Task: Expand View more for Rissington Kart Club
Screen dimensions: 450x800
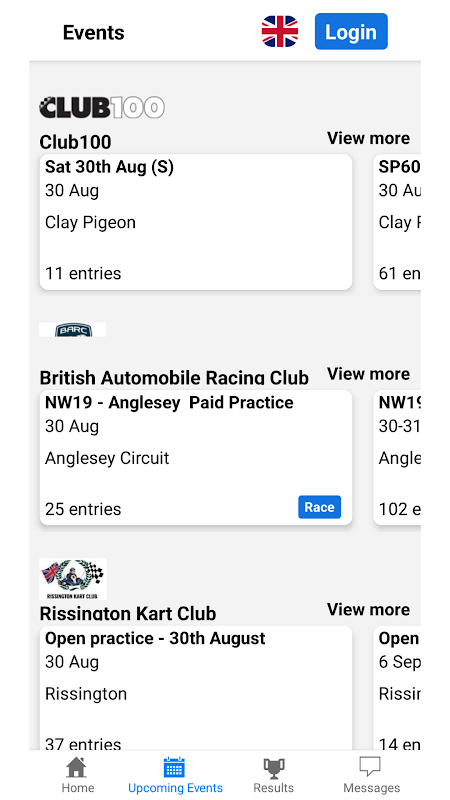Action: pos(368,610)
